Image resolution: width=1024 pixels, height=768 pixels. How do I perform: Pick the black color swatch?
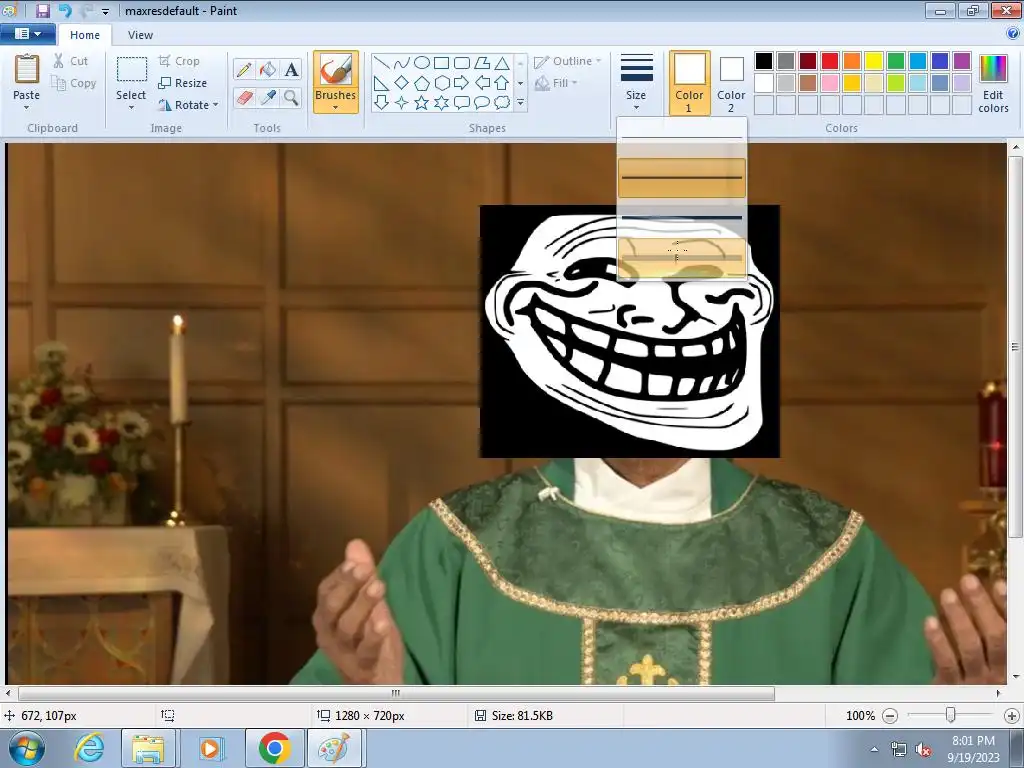(763, 61)
